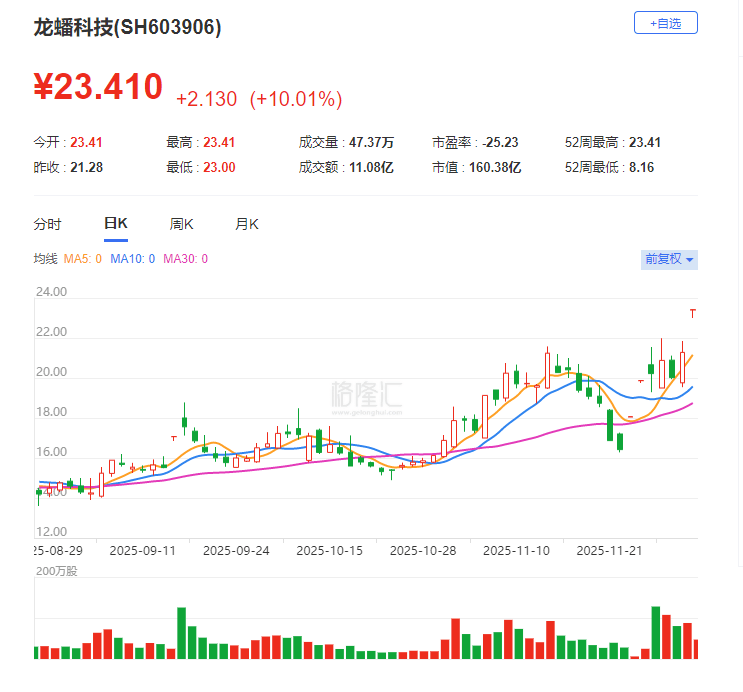Click the 昨收 value 21.28

click(x=87, y=167)
